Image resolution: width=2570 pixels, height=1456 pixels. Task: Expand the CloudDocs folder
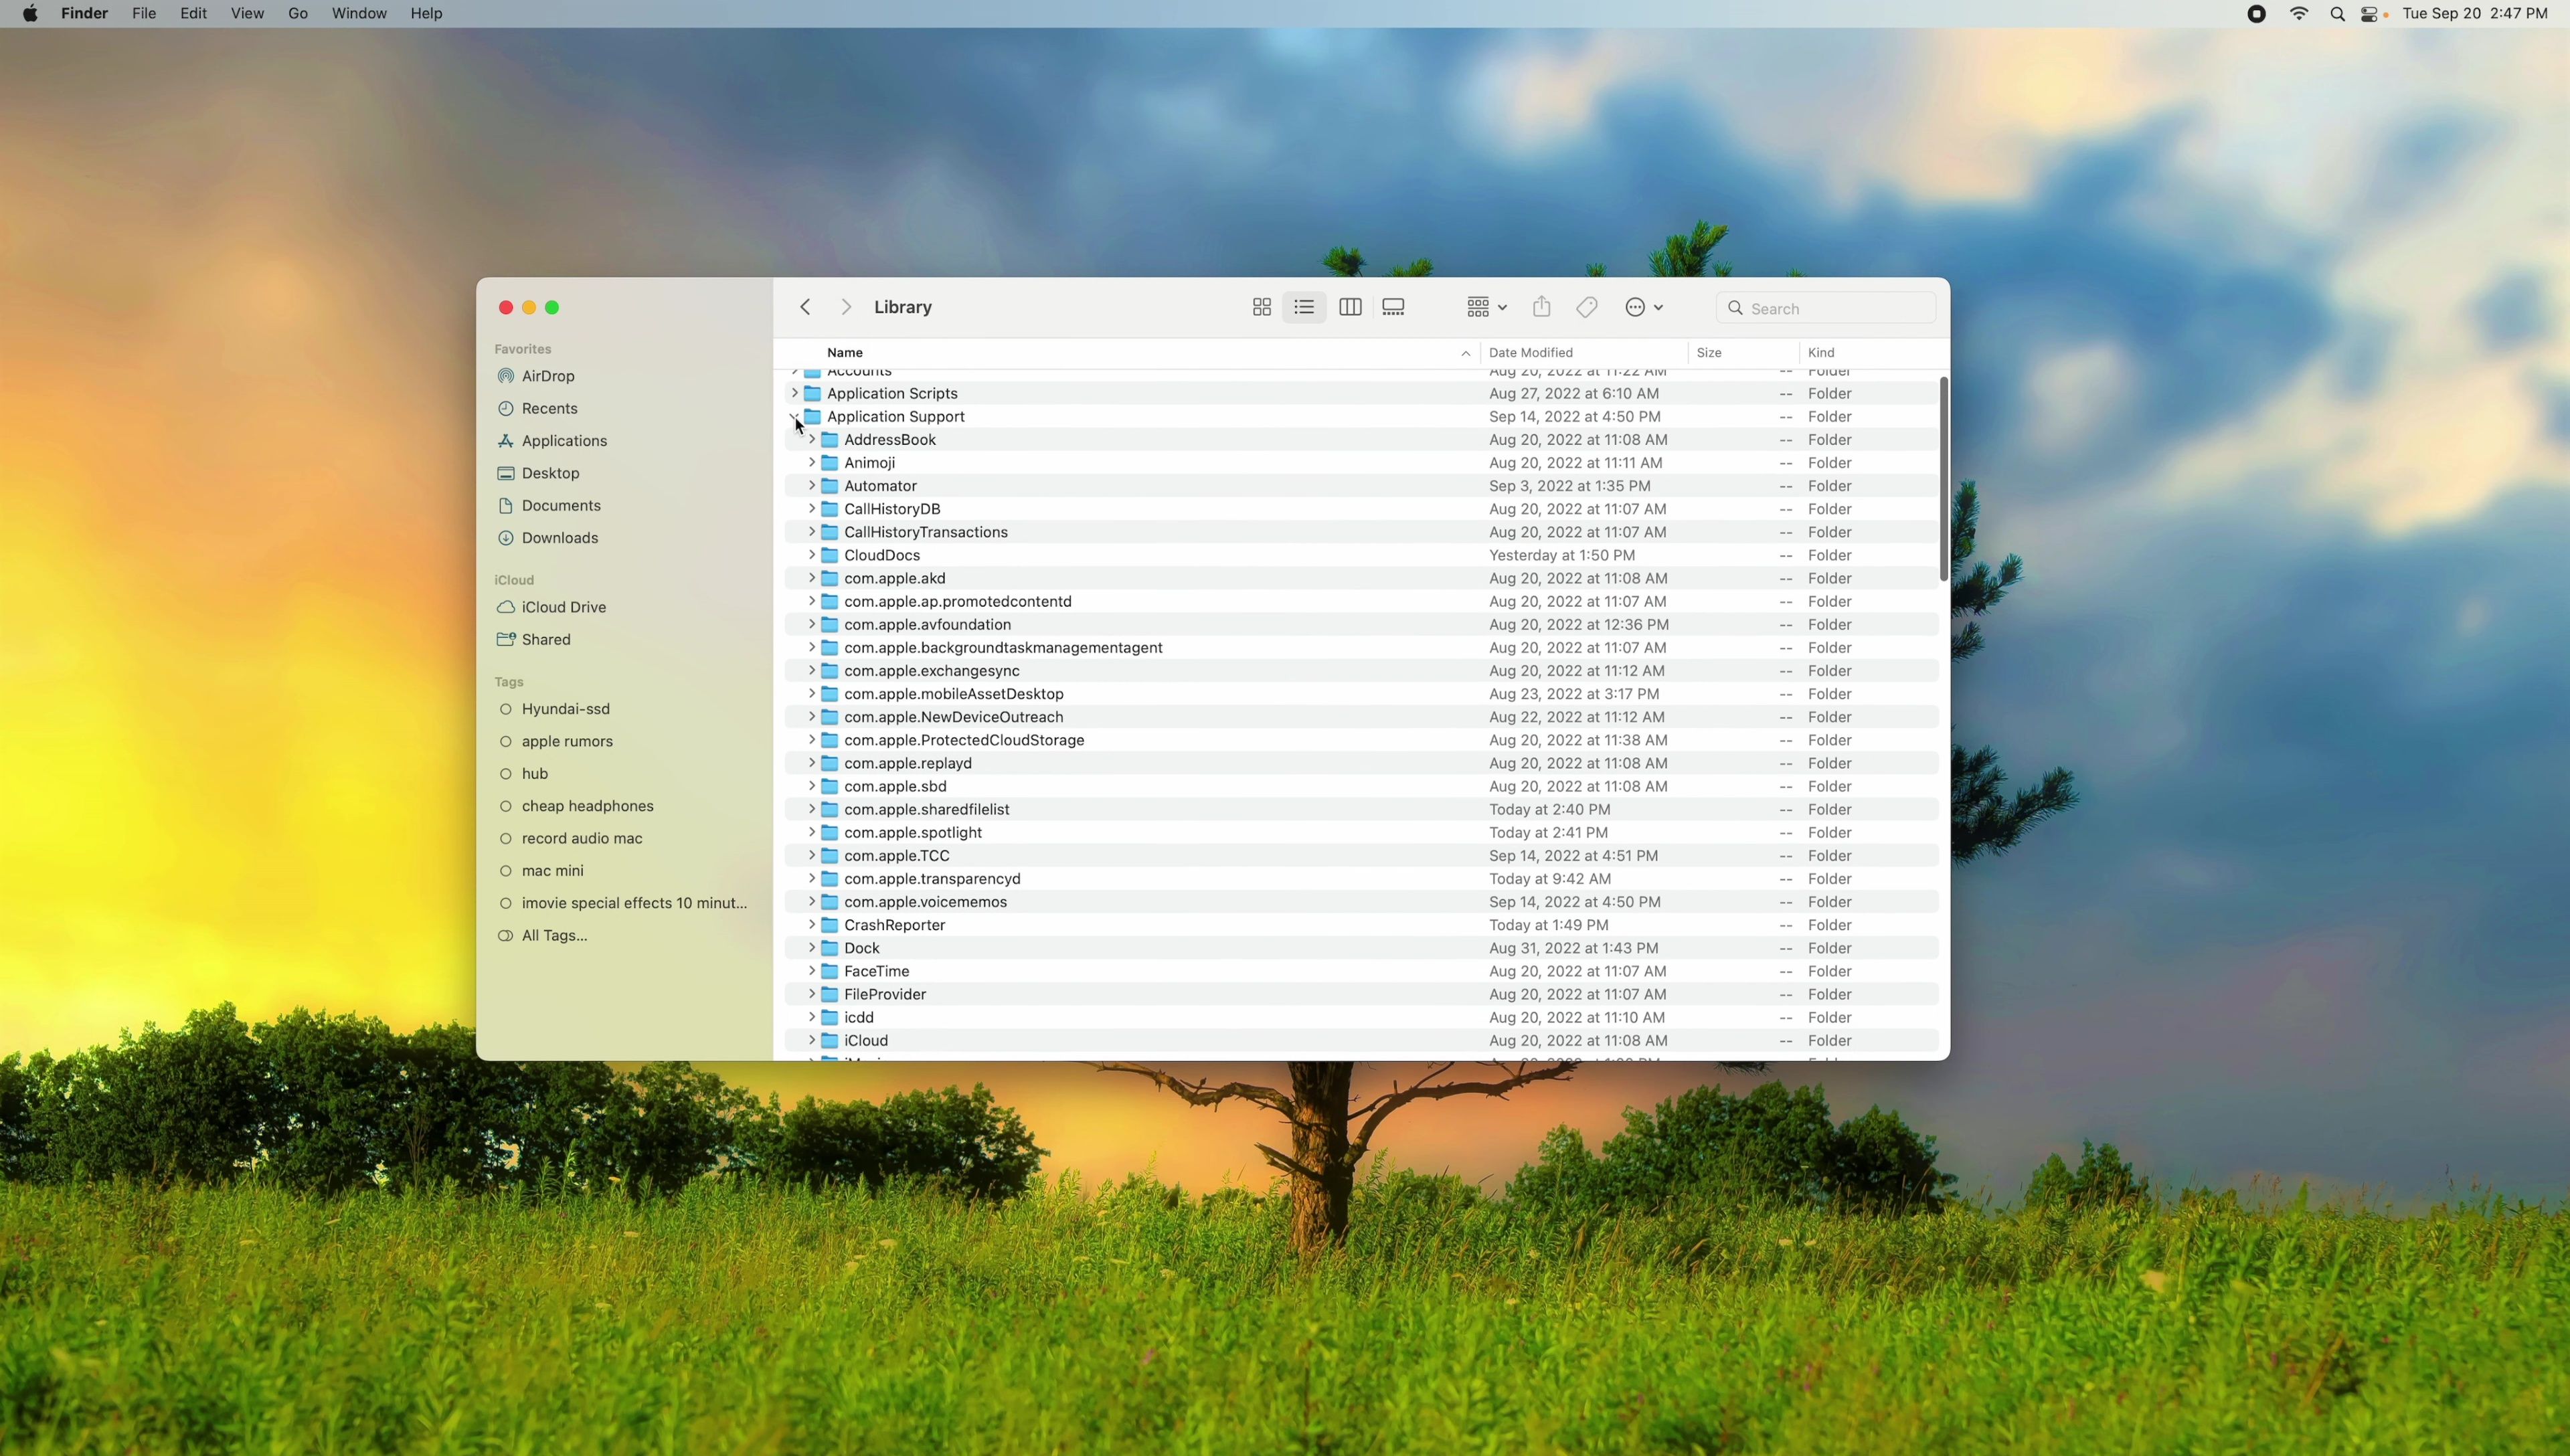pyautogui.click(x=811, y=555)
